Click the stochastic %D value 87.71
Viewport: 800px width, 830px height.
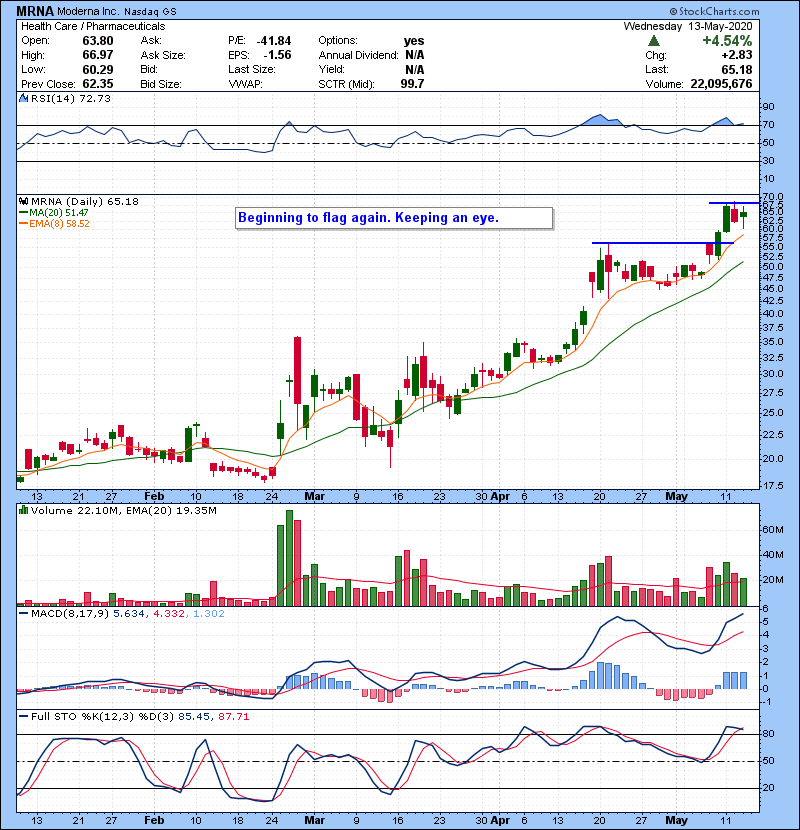point(233,717)
